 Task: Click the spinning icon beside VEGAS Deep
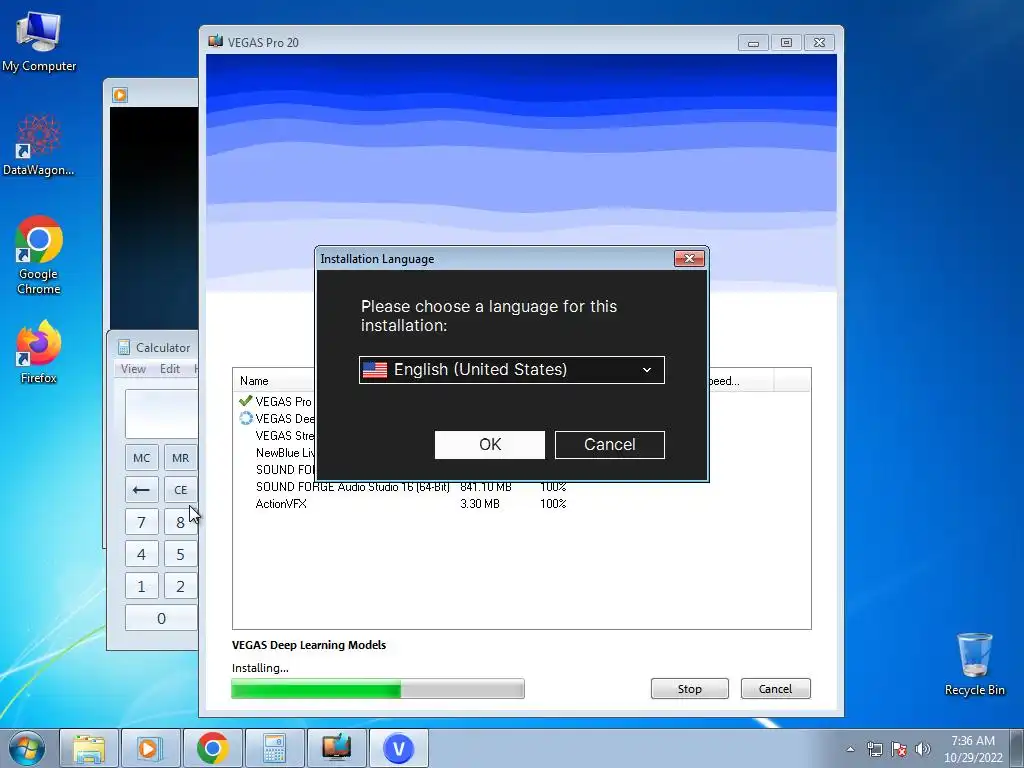(x=246, y=418)
